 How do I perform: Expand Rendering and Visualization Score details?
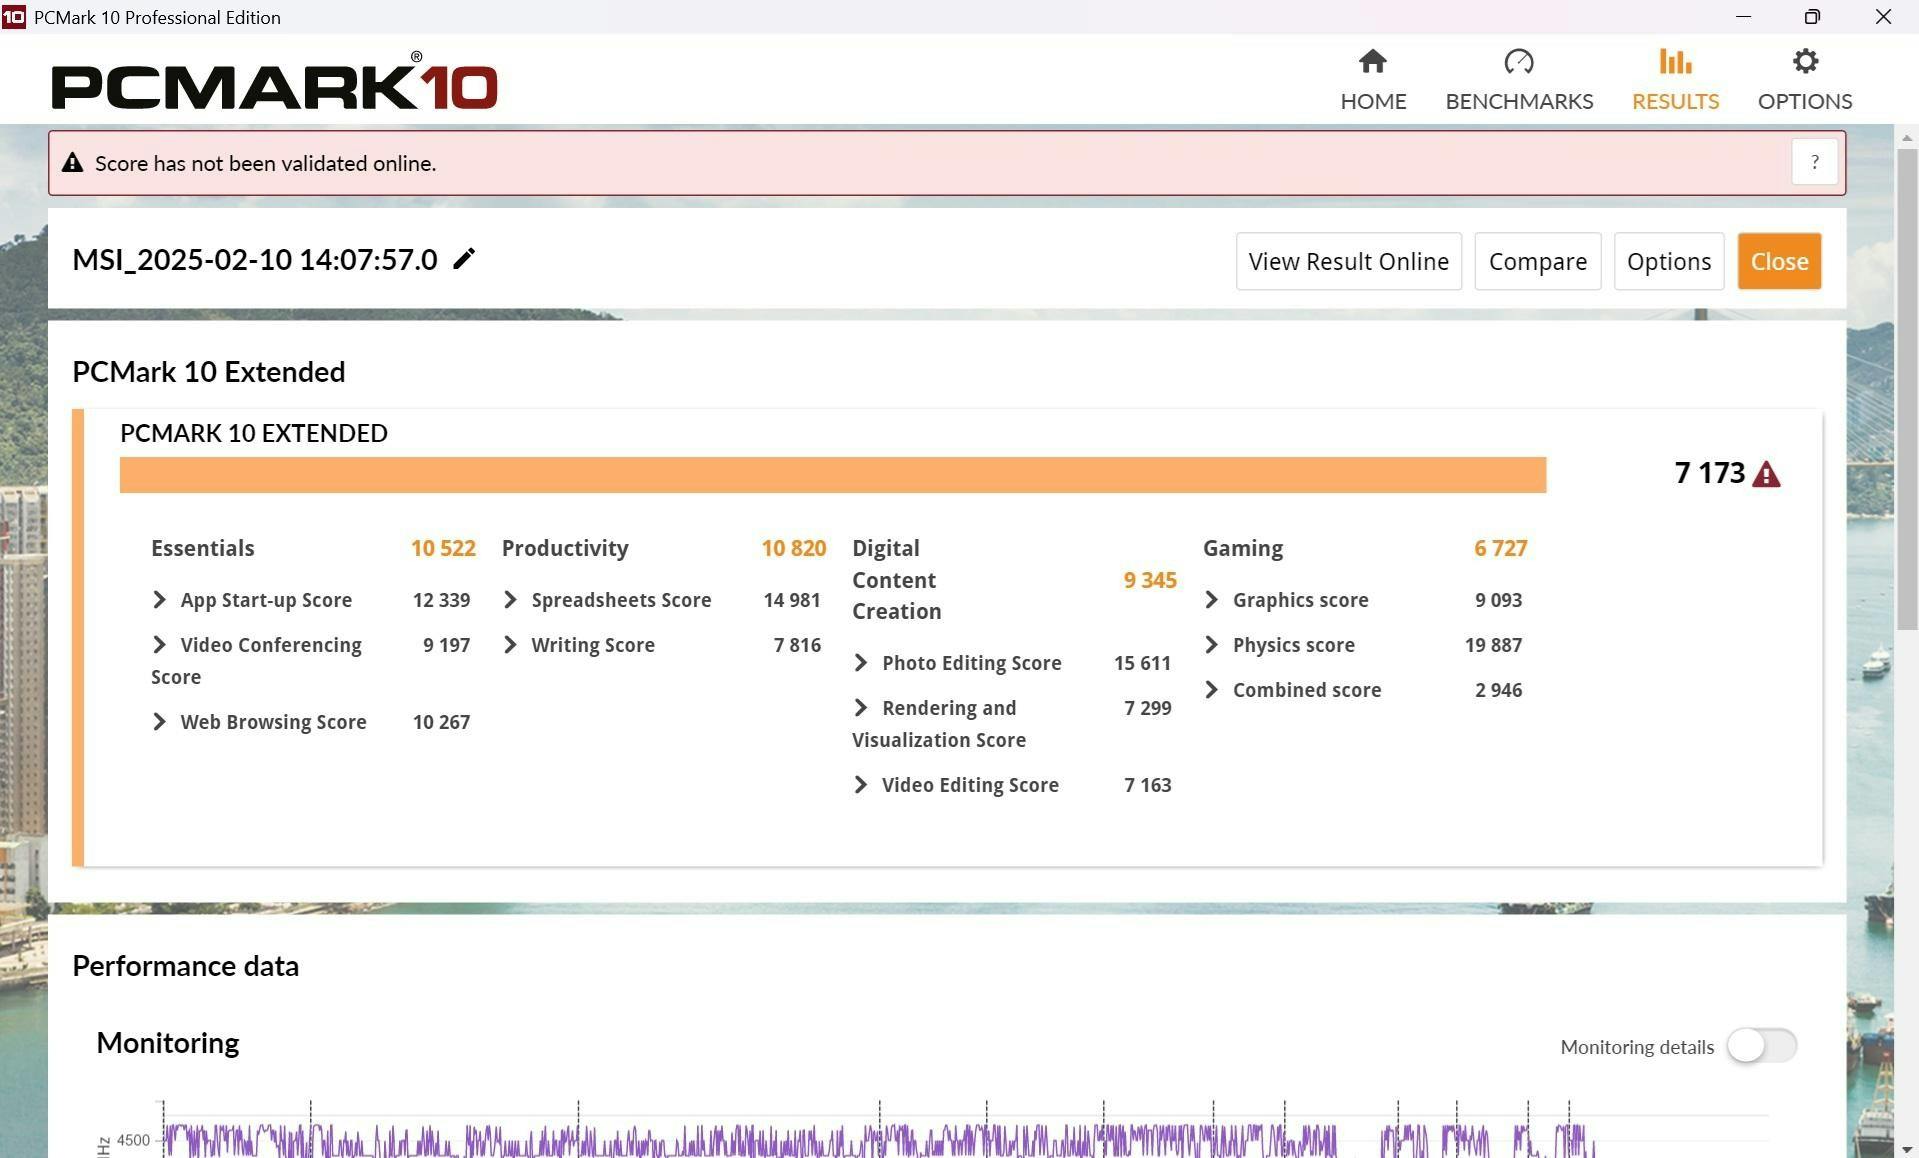(861, 708)
